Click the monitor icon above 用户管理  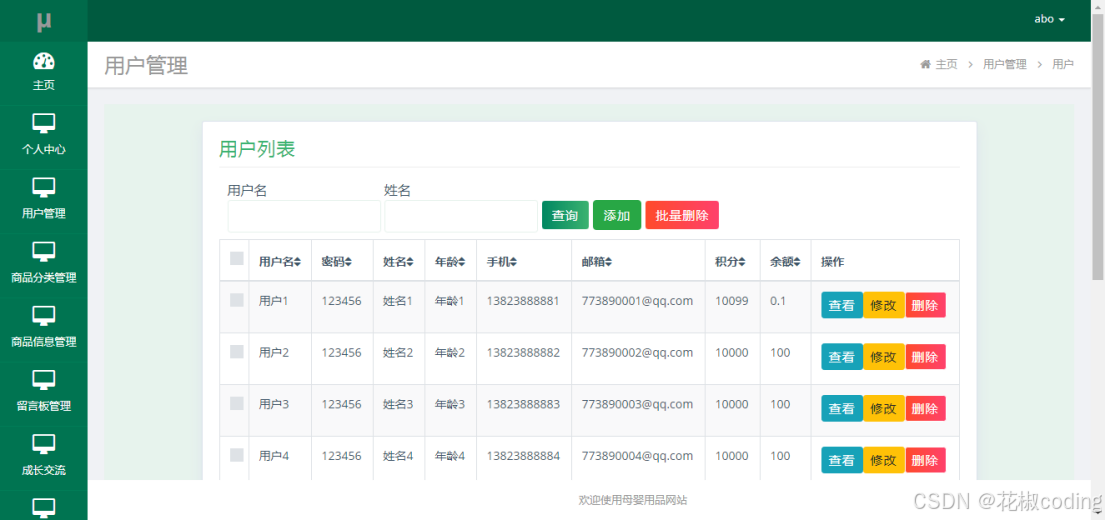click(x=44, y=188)
